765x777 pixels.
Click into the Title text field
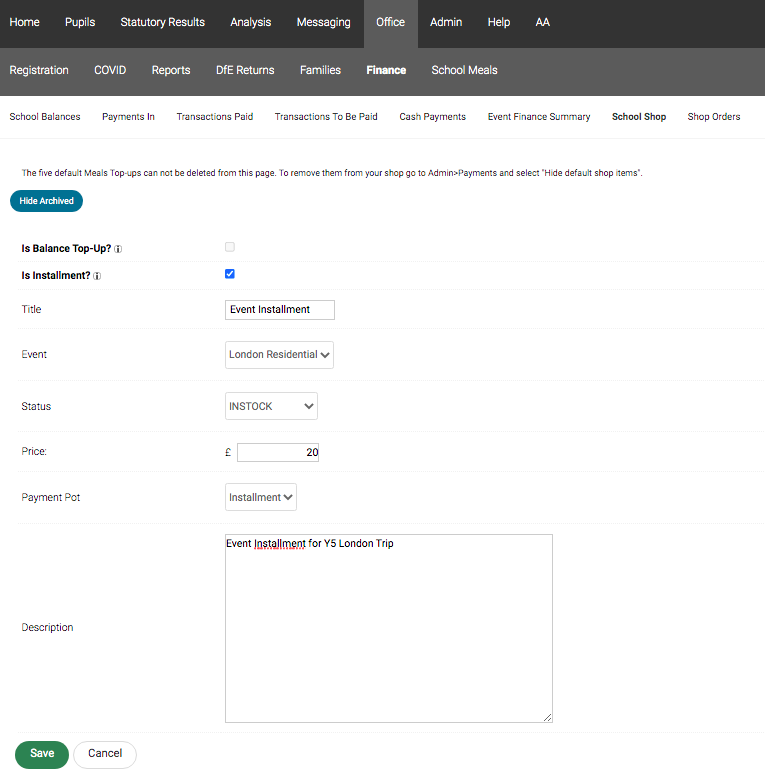tap(280, 310)
